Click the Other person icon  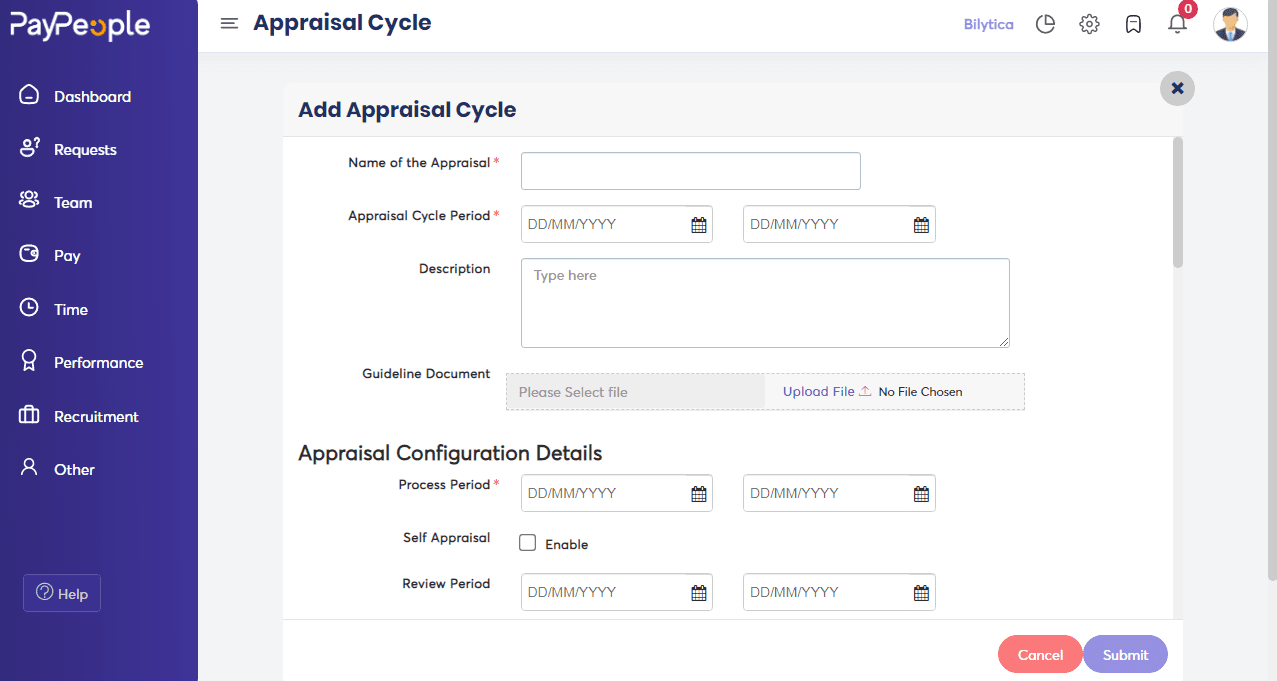click(29, 468)
